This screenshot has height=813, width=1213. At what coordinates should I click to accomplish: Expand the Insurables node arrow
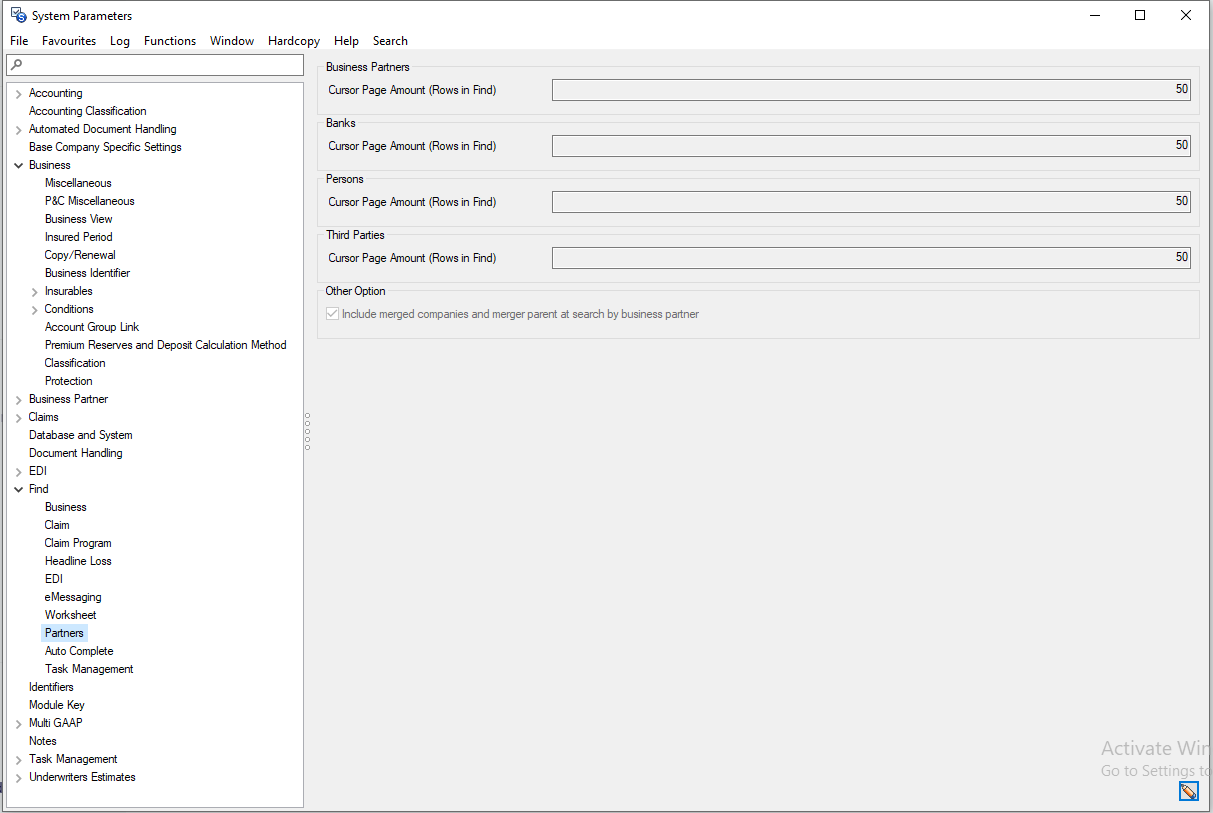pyautogui.click(x=35, y=292)
